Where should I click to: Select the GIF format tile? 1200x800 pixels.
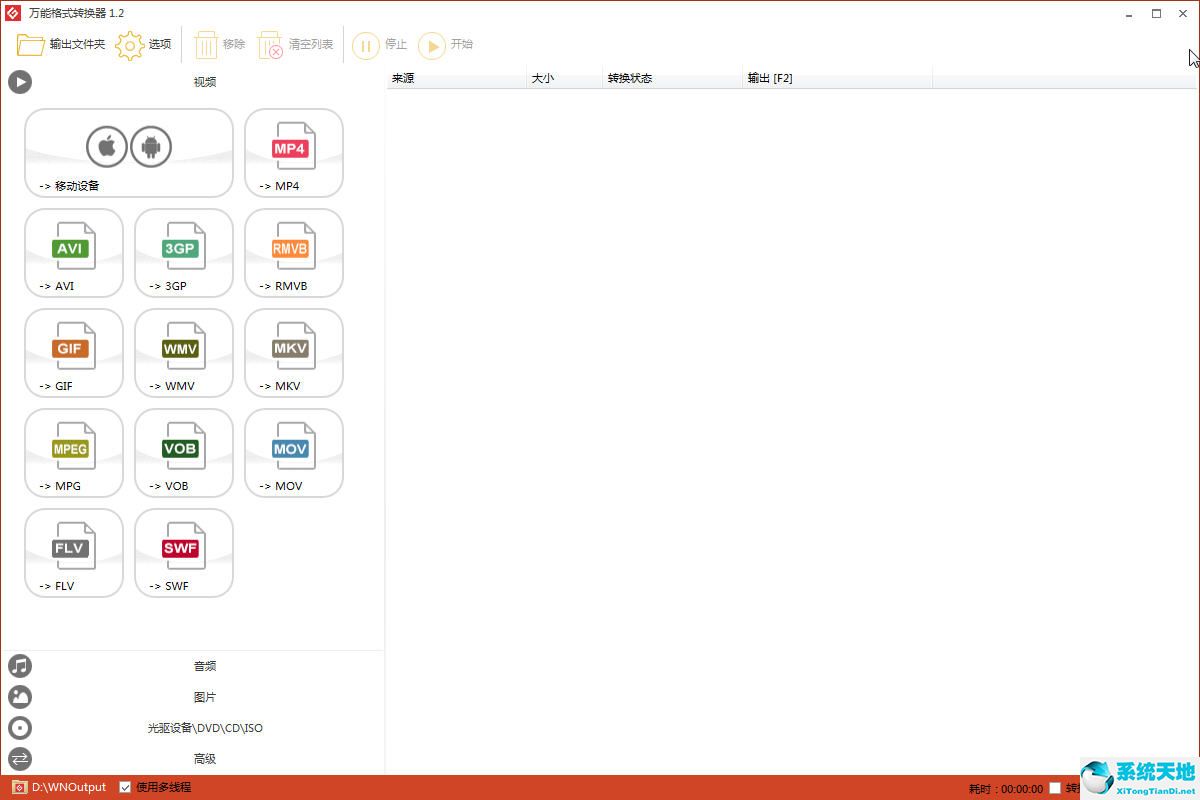pyautogui.click(x=74, y=353)
